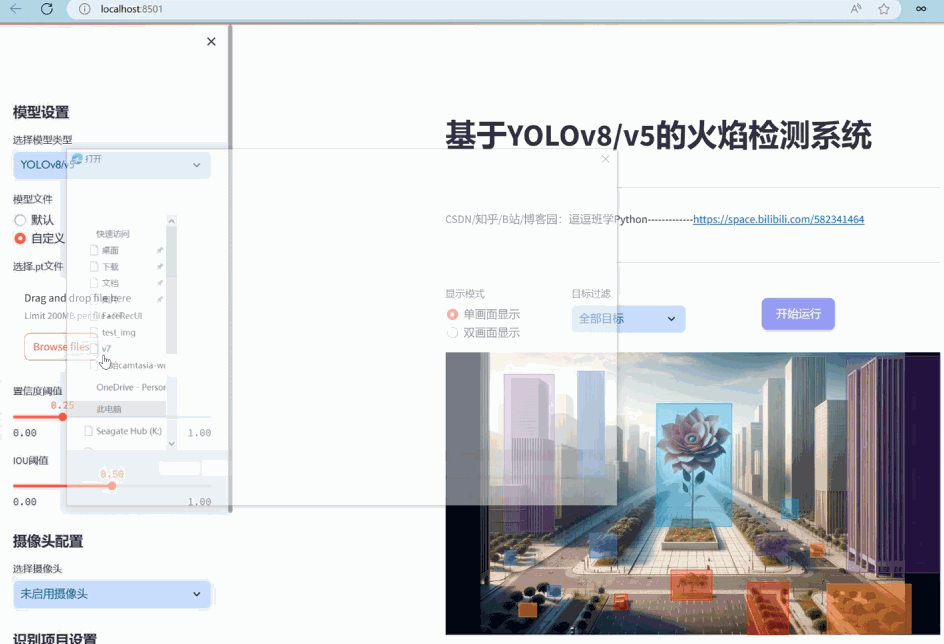
Task: Open the test_img folder entry
Action: (x=113, y=332)
